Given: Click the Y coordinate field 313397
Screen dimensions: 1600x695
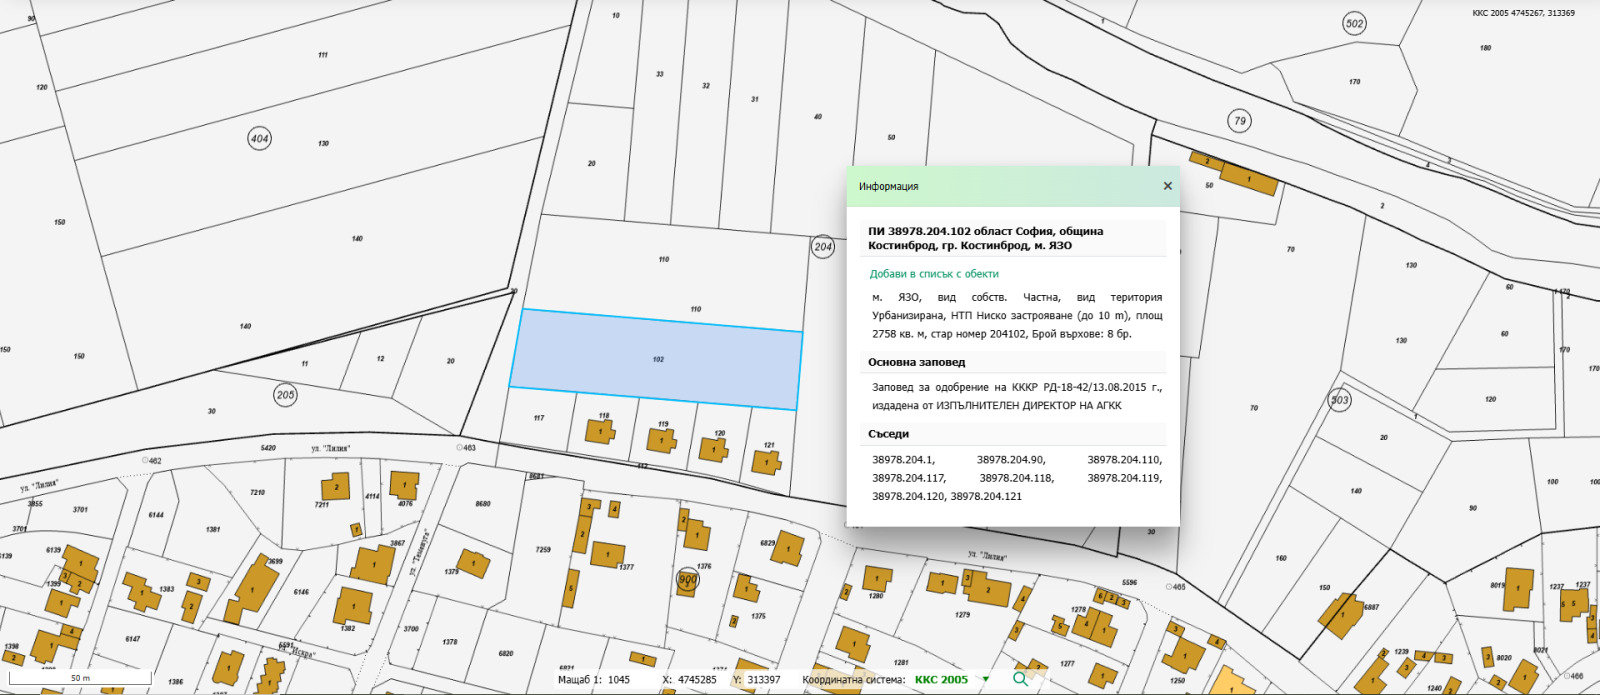Looking at the screenshot, I should (764, 680).
